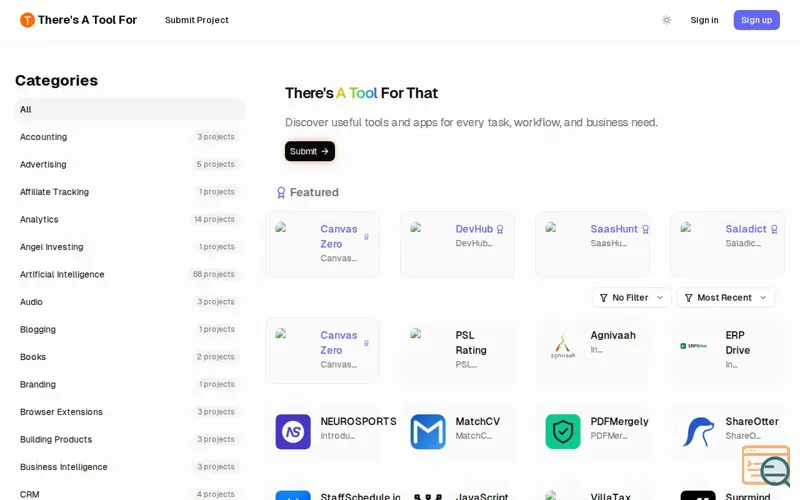The height and width of the screenshot is (500, 800).
Task: Select the Angel Investing category
Action: [x=130, y=247]
